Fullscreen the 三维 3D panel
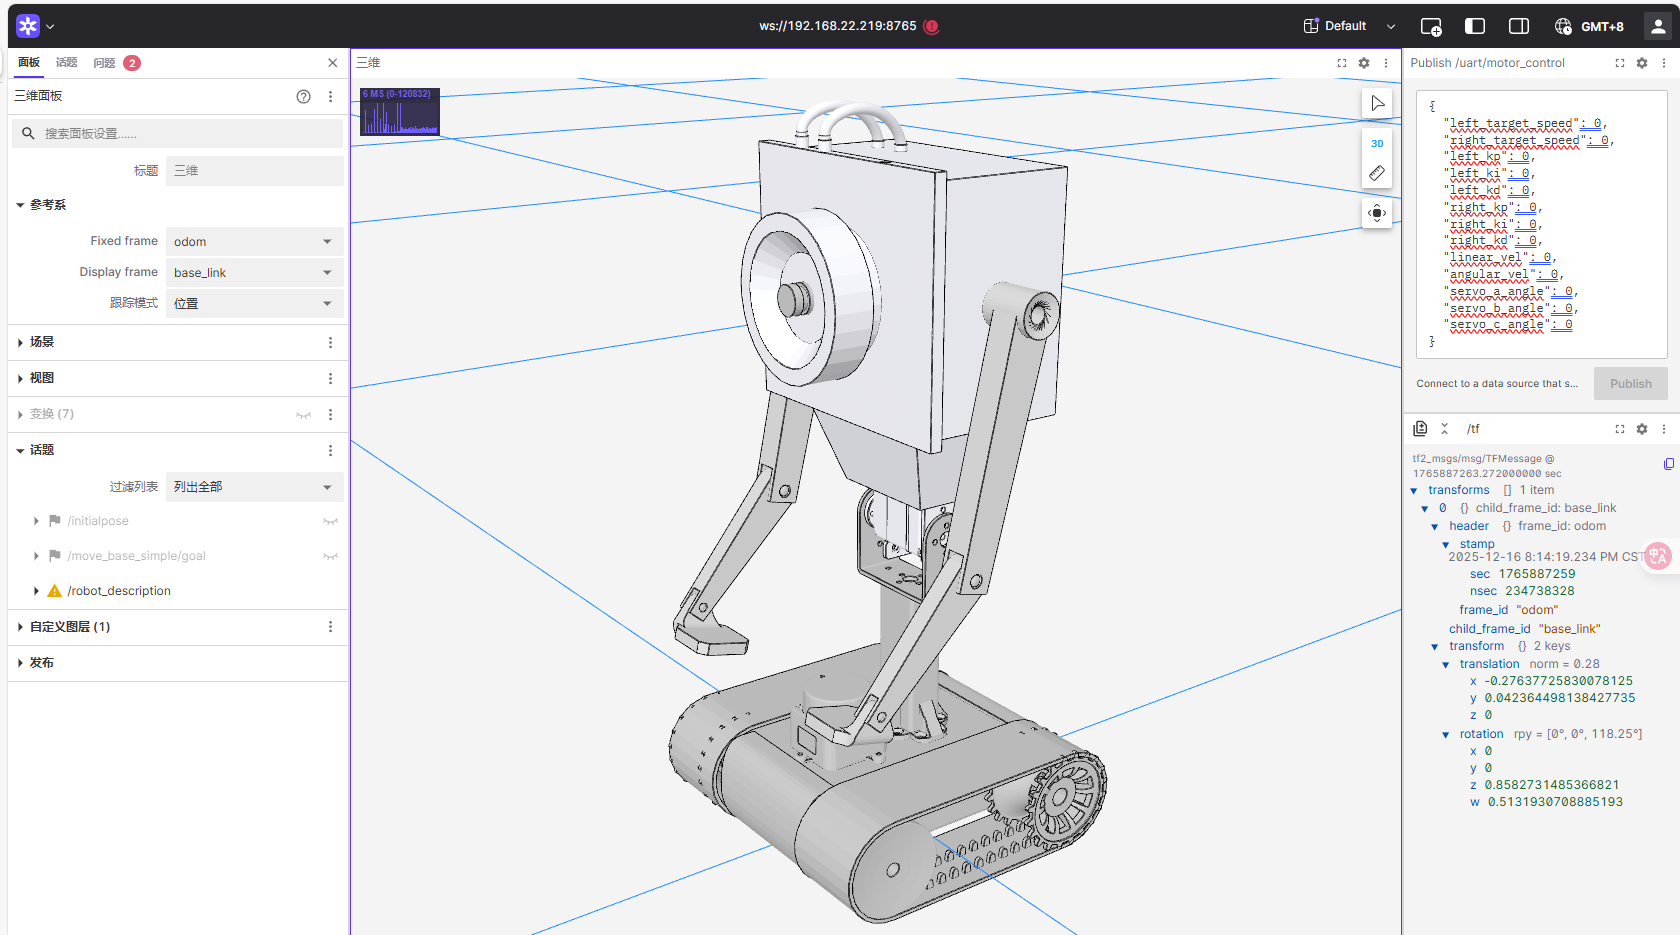The height and width of the screenshot is (935, 1680). click(x=1342, y=63)
